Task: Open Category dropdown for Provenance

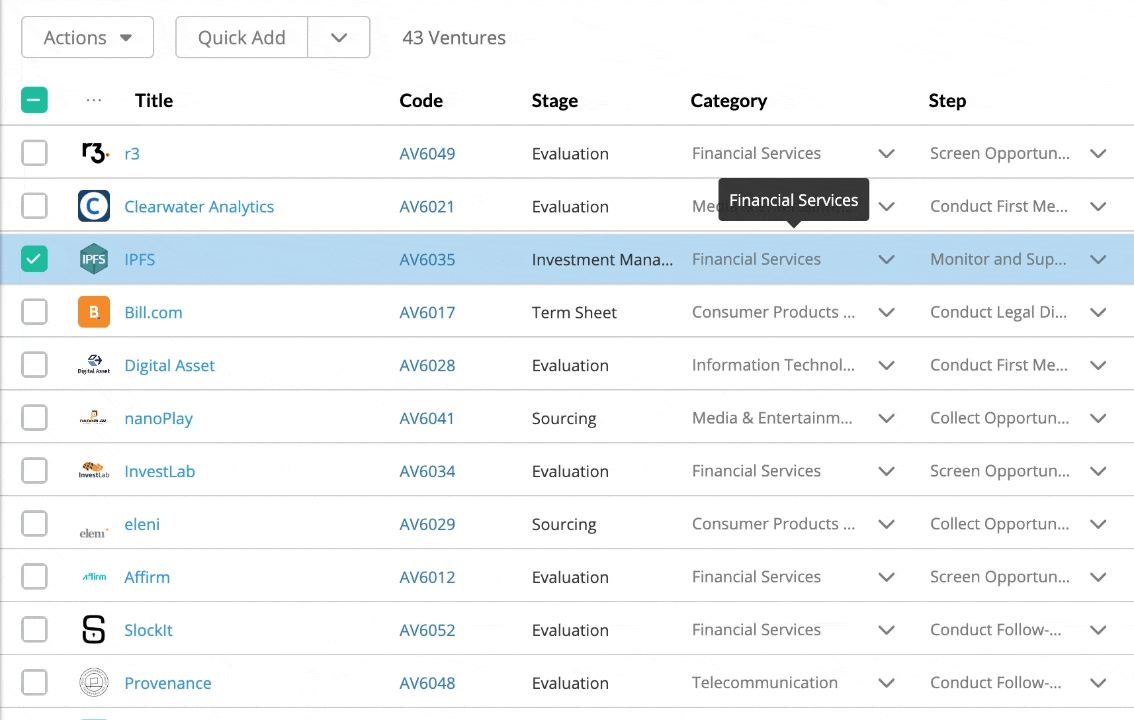Action: coord(887,682)
